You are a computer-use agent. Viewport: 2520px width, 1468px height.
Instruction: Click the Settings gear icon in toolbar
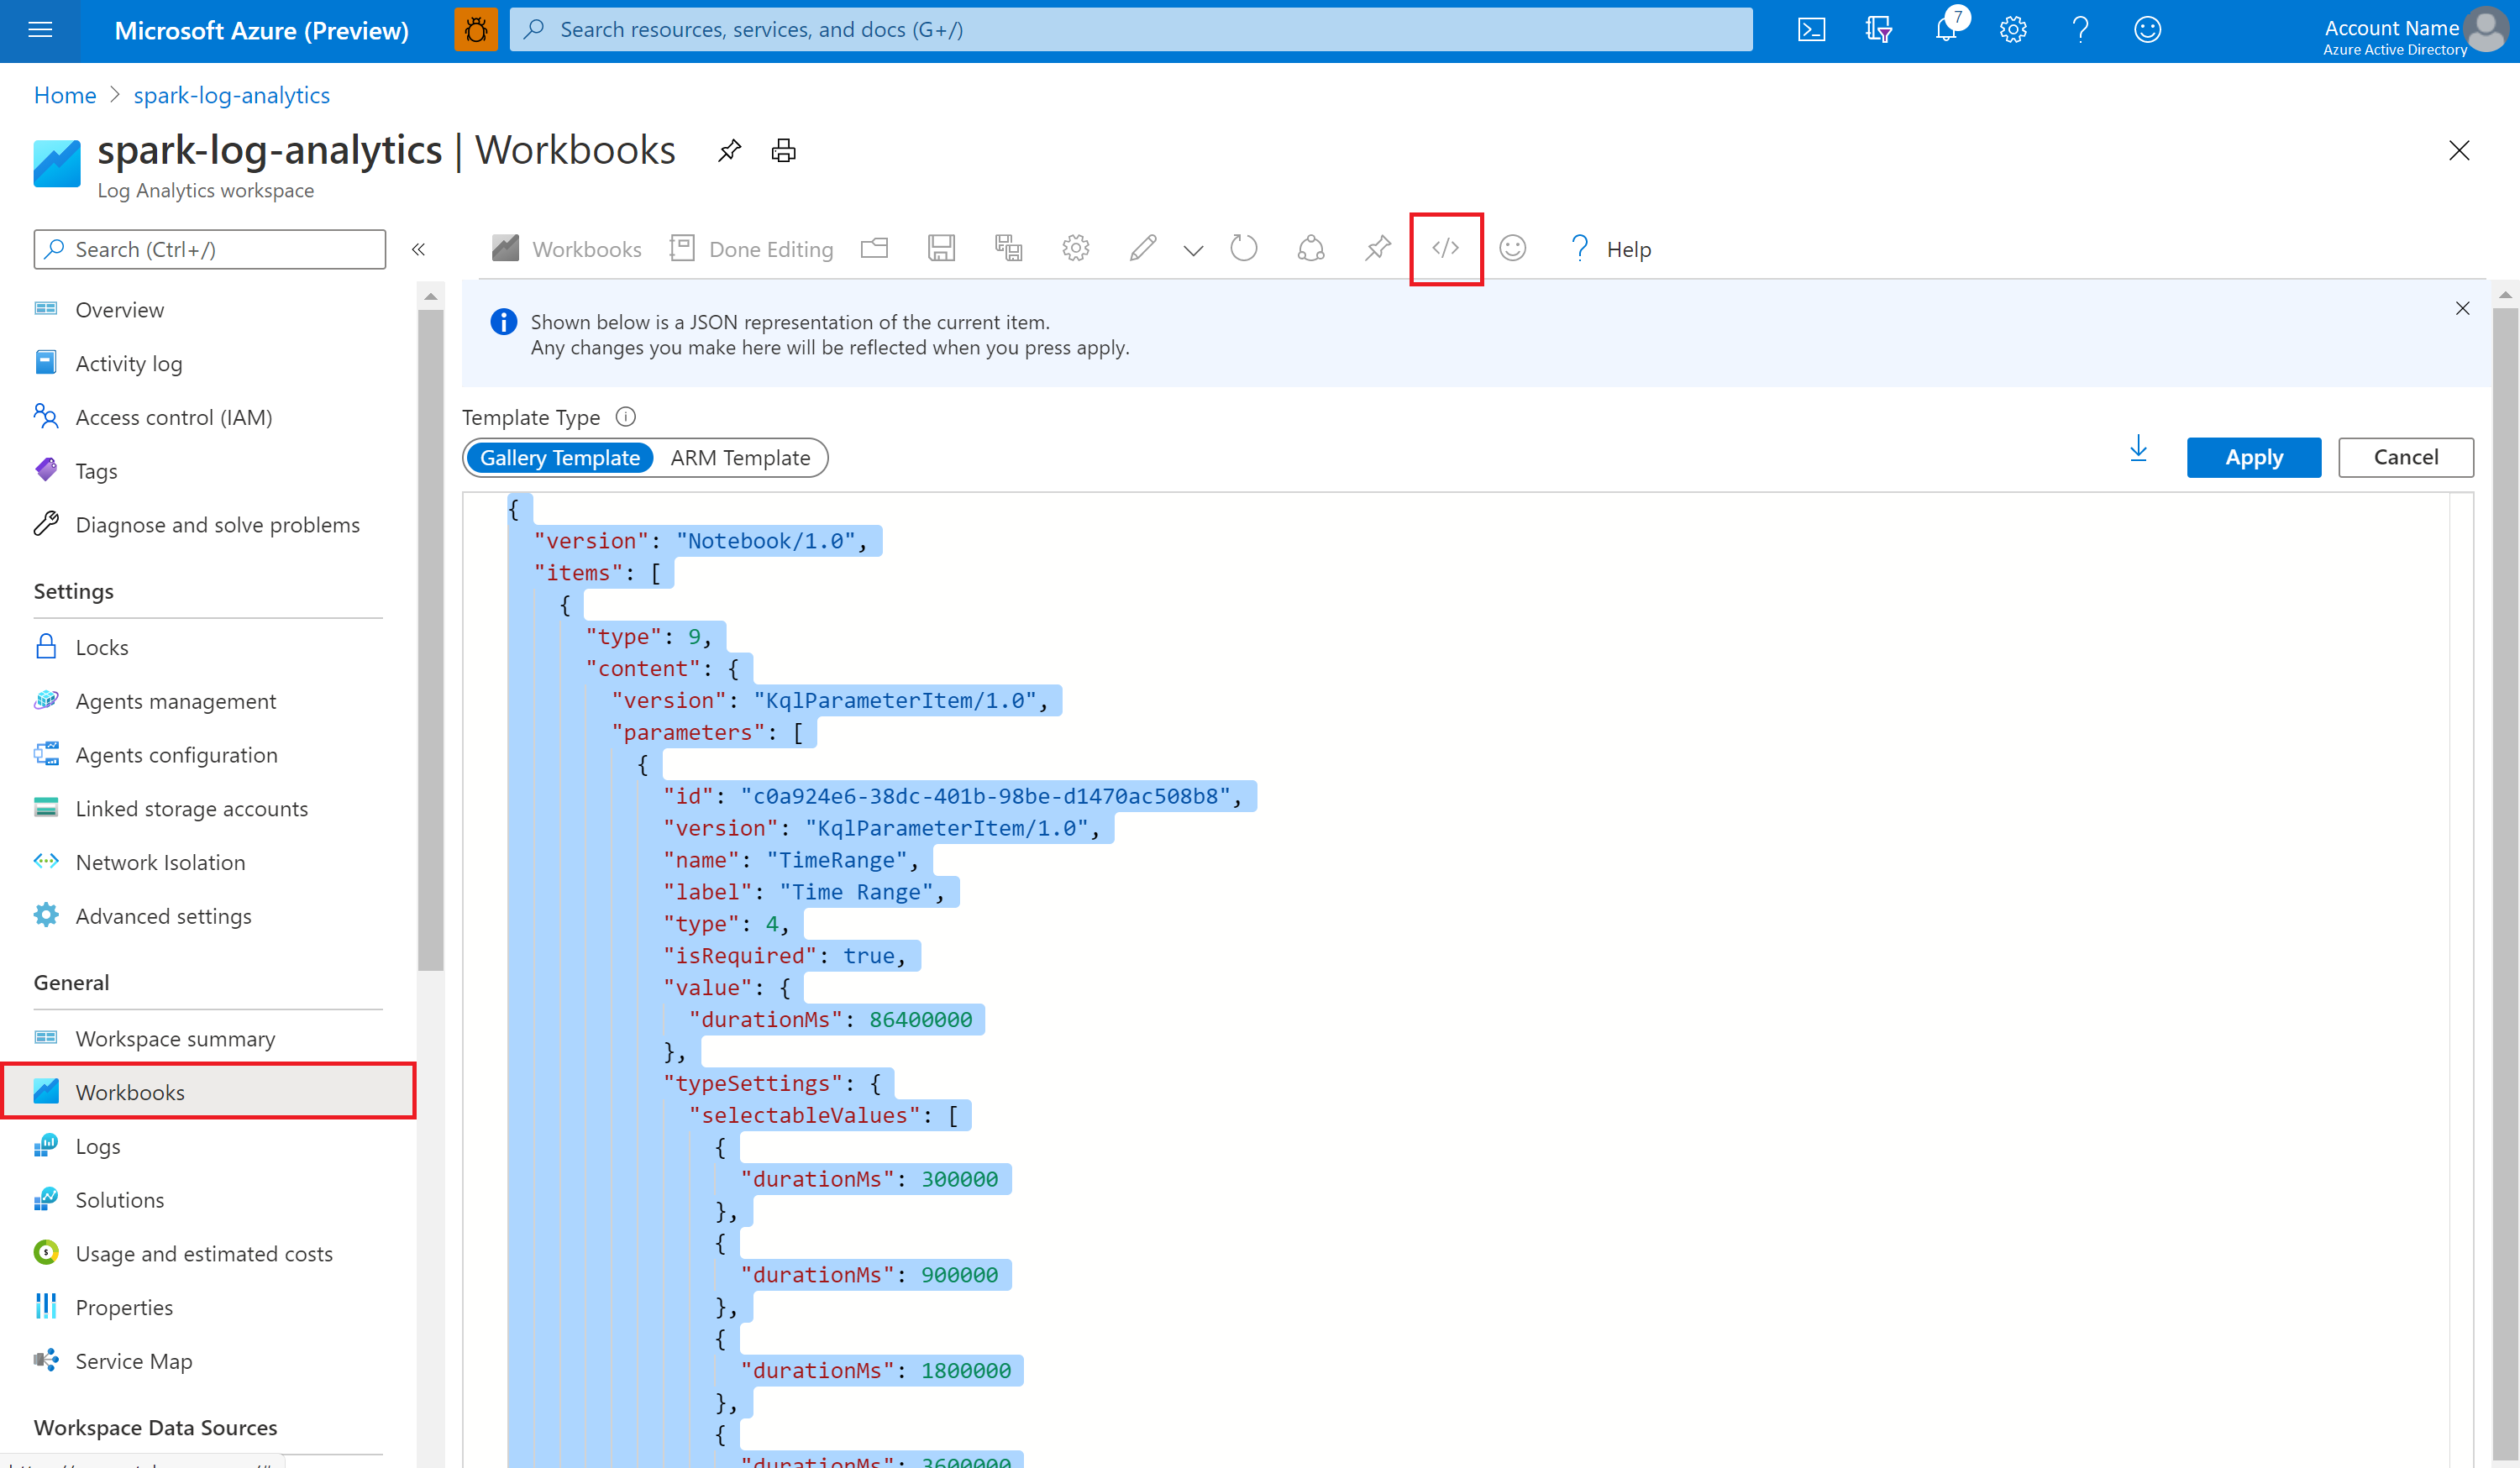point(1074,248)
